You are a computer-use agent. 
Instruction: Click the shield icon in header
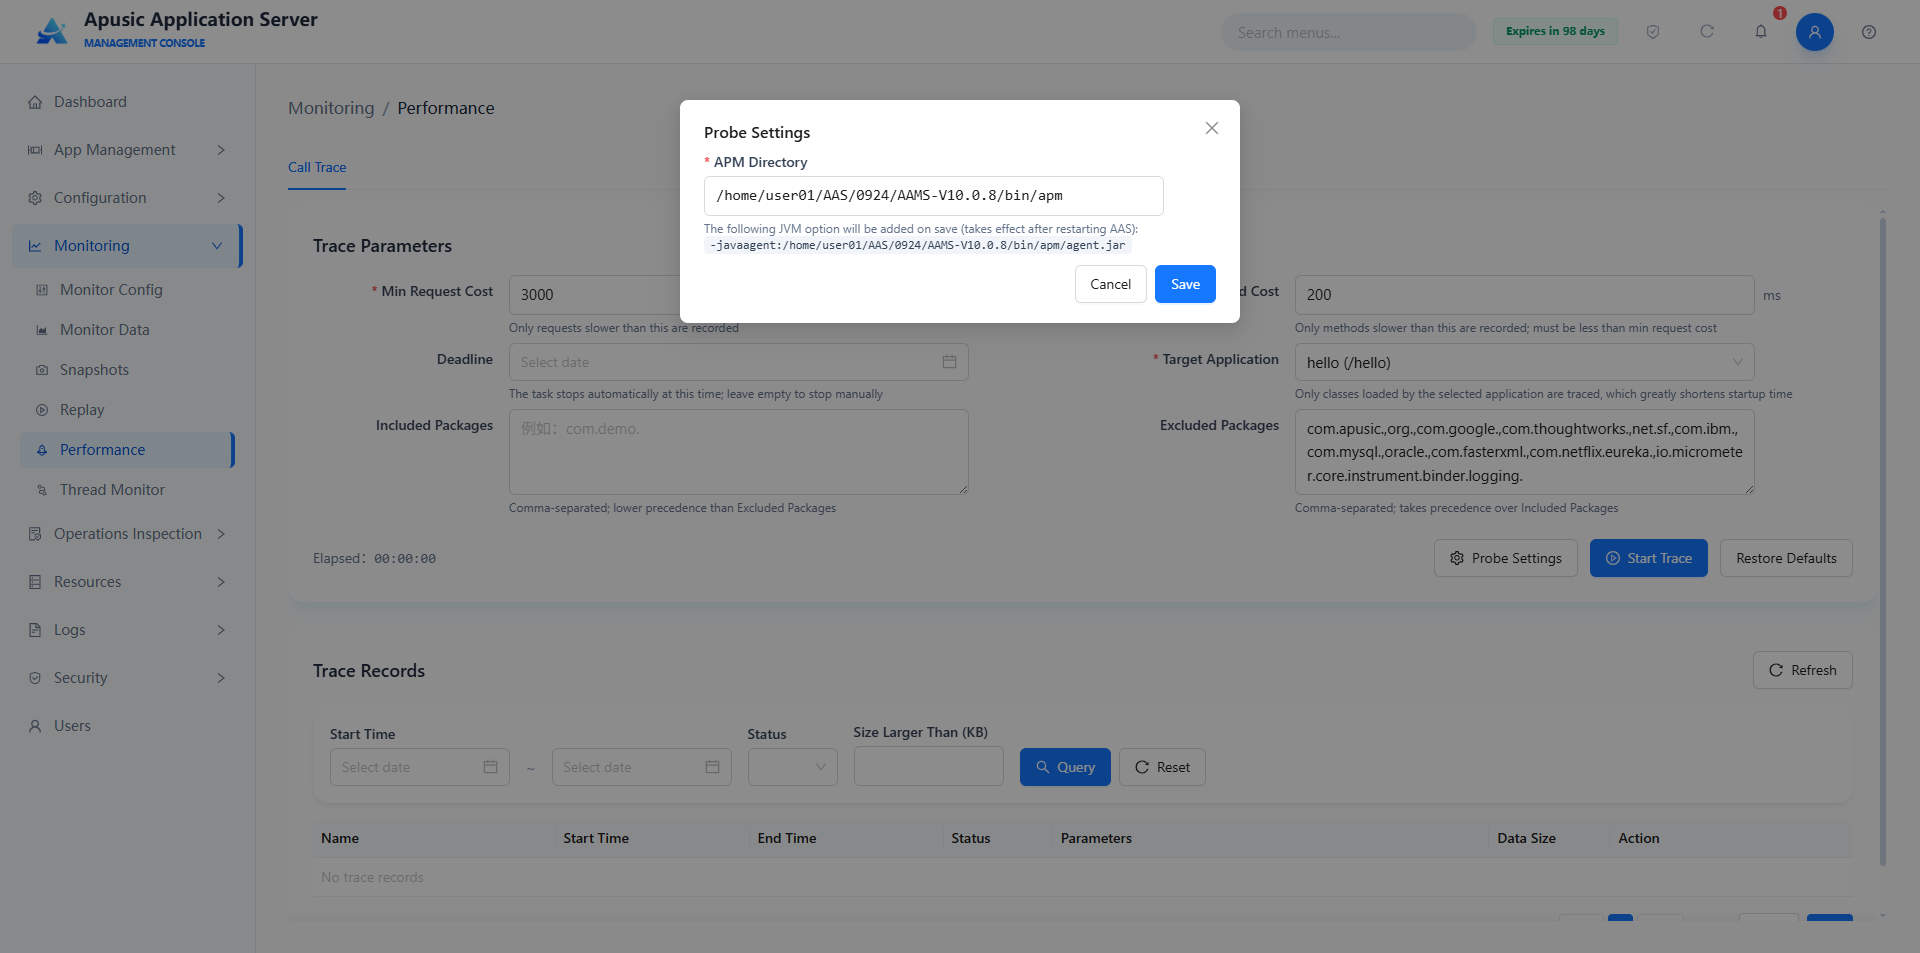click(x=1653, y=32)
